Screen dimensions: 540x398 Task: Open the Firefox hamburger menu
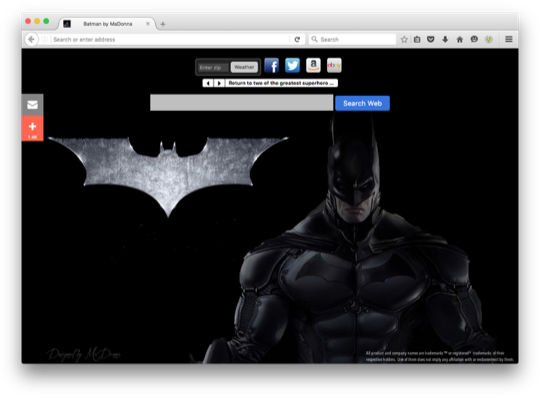(509, 40)
